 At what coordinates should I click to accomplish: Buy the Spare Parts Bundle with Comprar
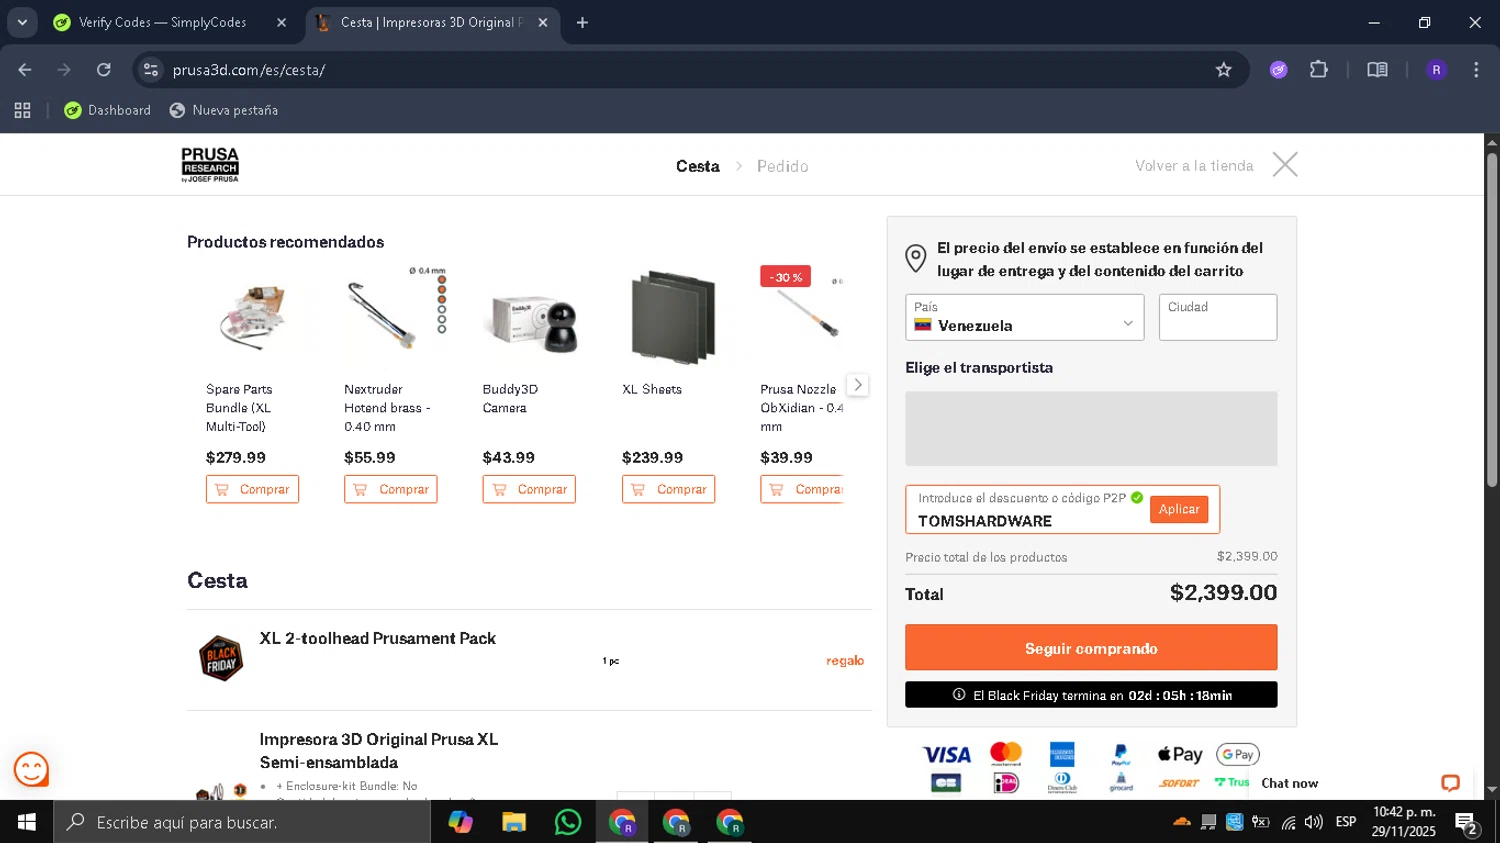pyautogui.click(x=252, y=489)
